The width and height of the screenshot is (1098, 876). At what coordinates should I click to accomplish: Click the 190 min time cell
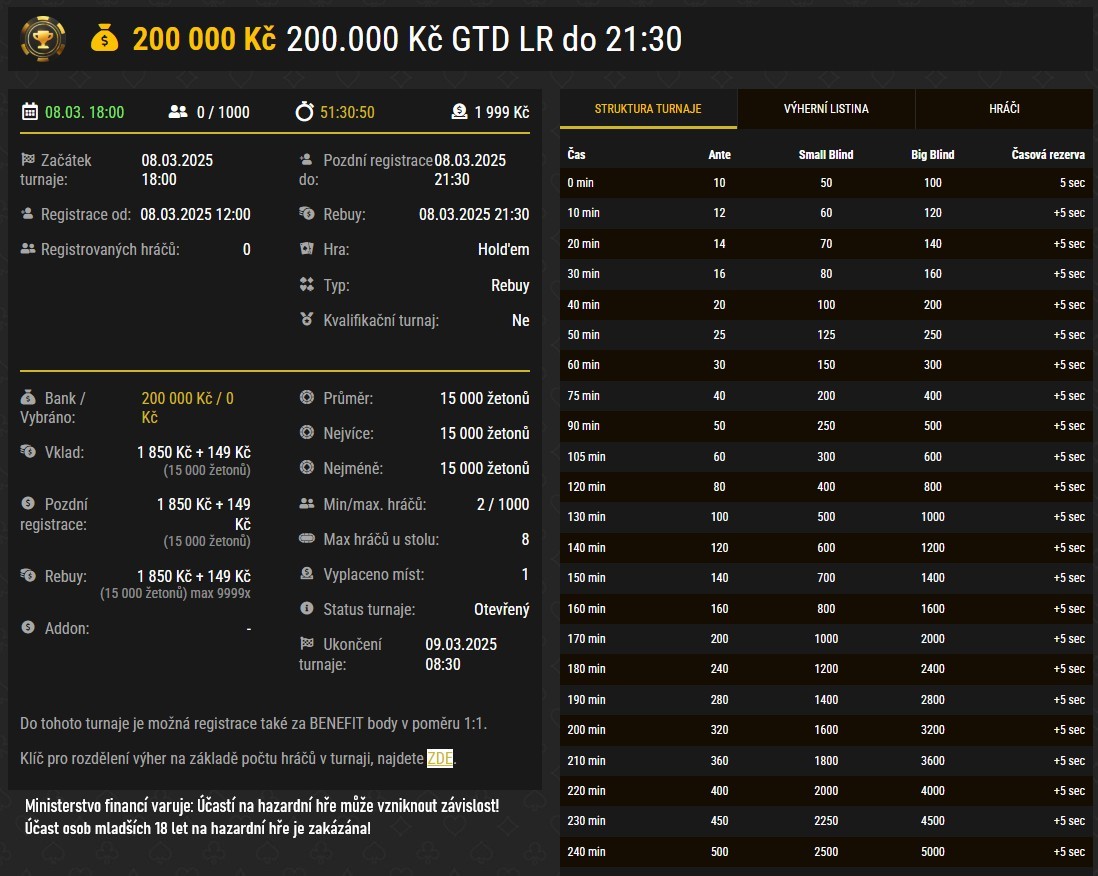pos(586,700)
